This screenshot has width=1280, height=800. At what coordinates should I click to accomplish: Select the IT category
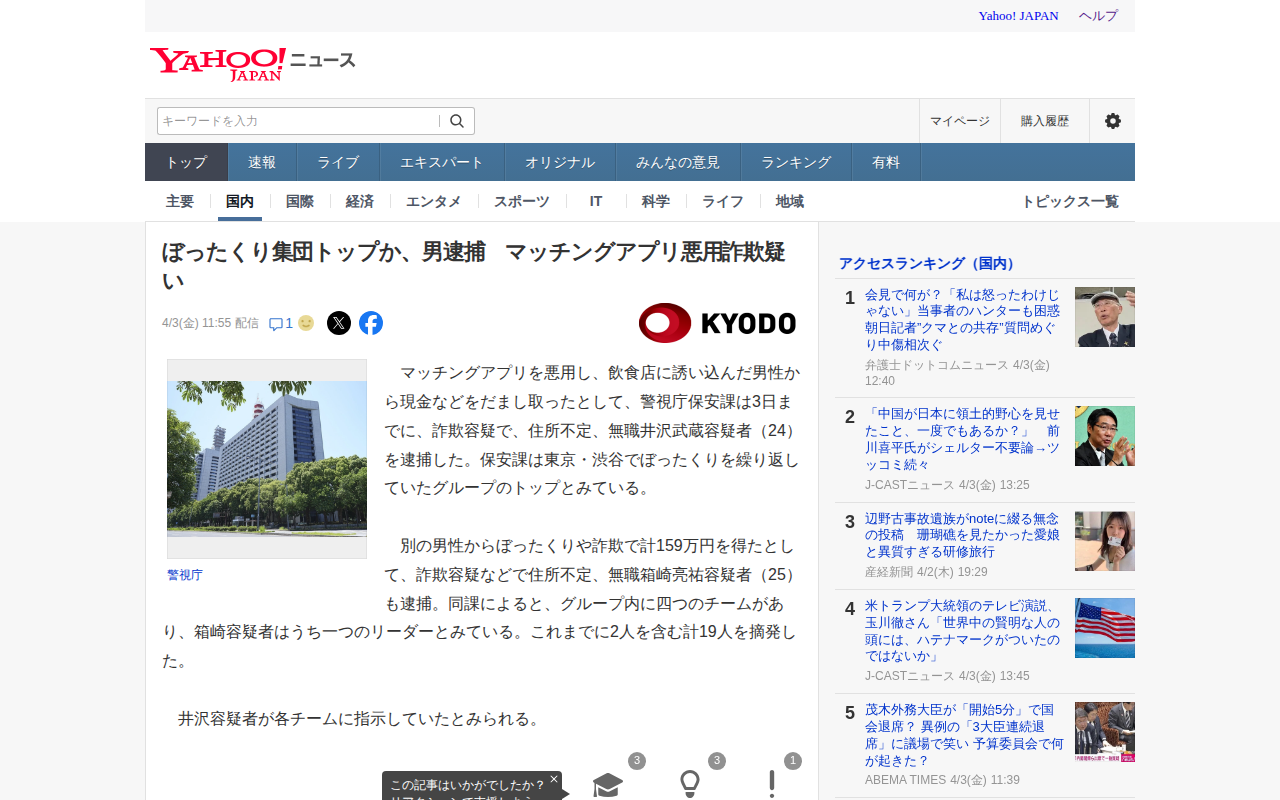[x=596, y=201]
